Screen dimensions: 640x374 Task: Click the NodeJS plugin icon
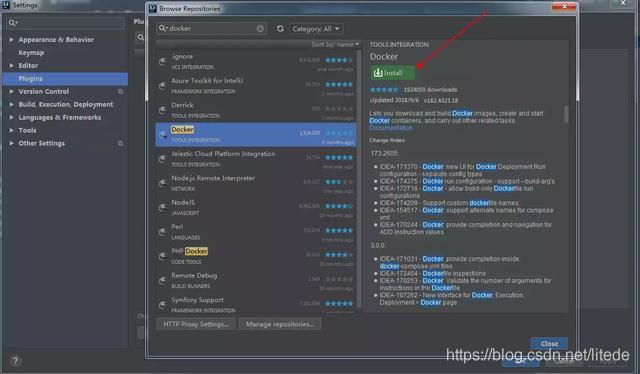pyautogui.click(x=162, y=207)
